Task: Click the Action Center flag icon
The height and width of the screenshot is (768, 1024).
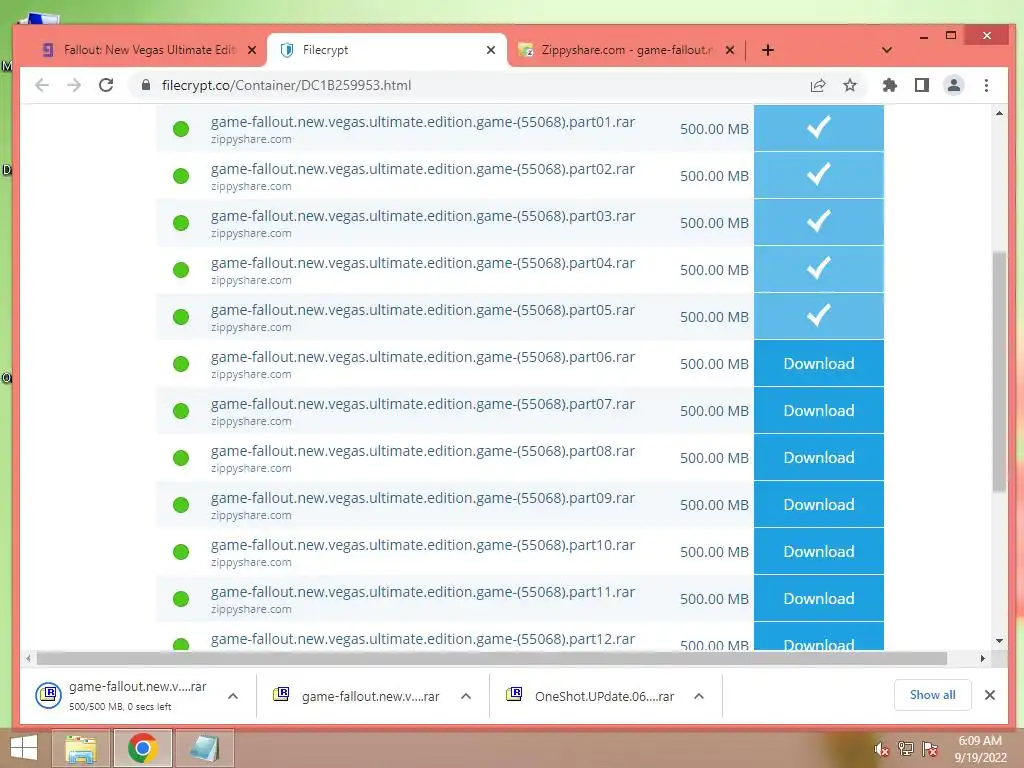Action: (930, 749)
